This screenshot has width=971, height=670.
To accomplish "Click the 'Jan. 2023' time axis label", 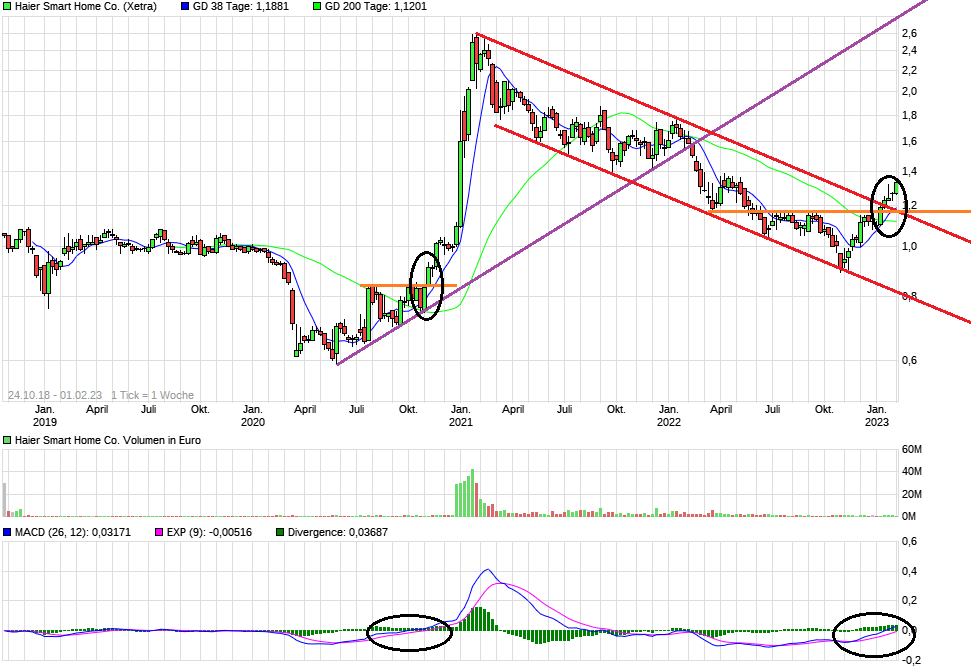I will click(877, 415).
